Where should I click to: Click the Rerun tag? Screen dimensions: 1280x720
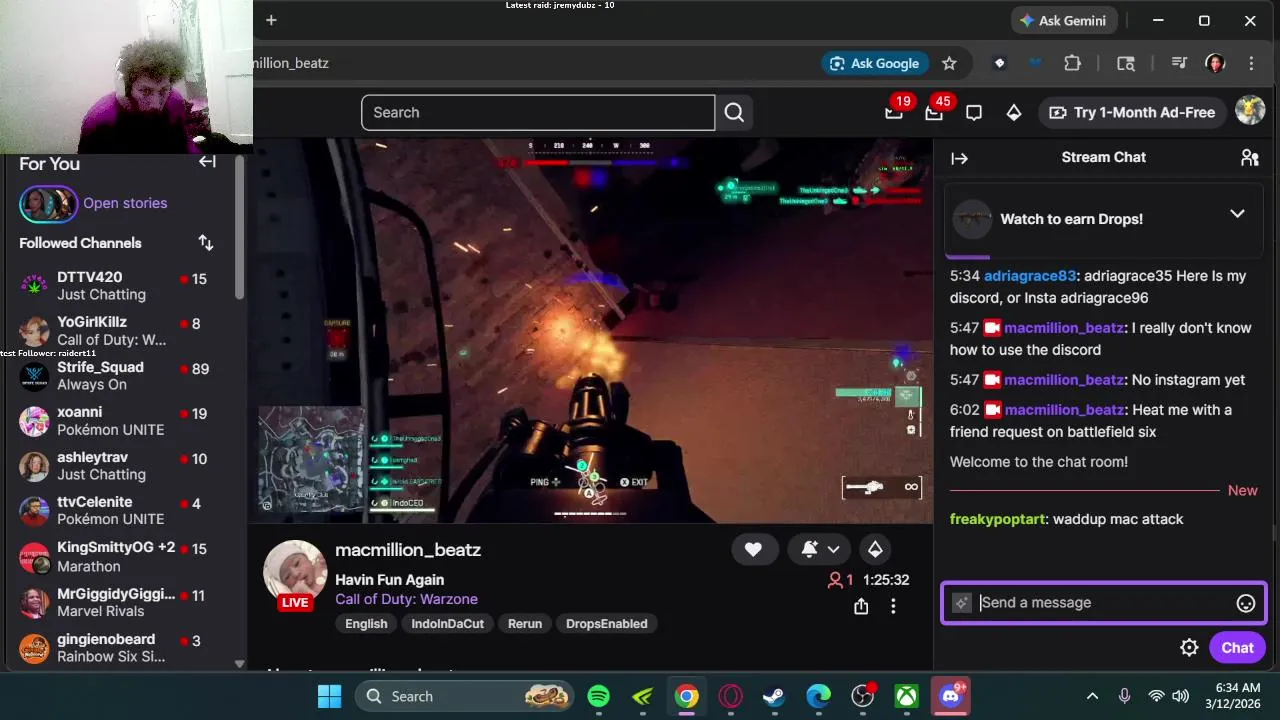pos(525,624)
